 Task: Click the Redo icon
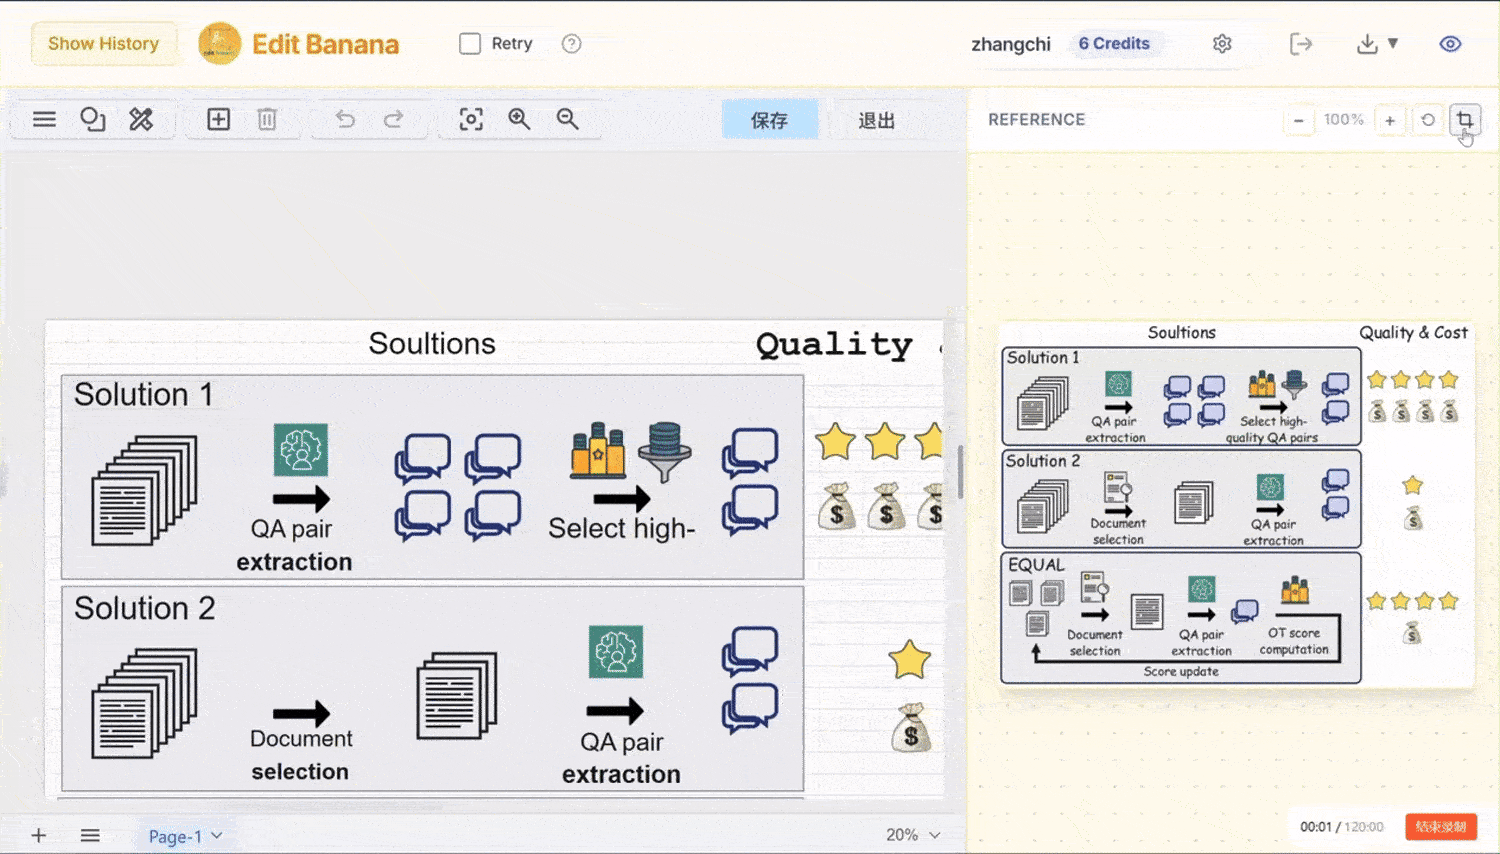(392, 119)
